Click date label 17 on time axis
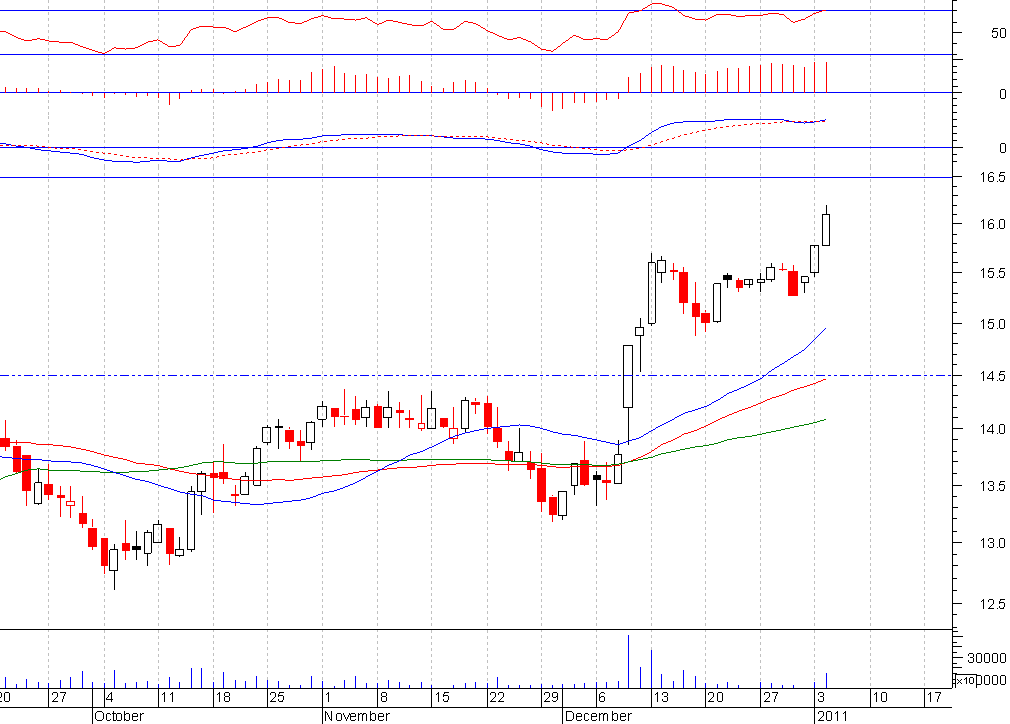This screenshot has width=1010, height=724. (x=934, y=697)
